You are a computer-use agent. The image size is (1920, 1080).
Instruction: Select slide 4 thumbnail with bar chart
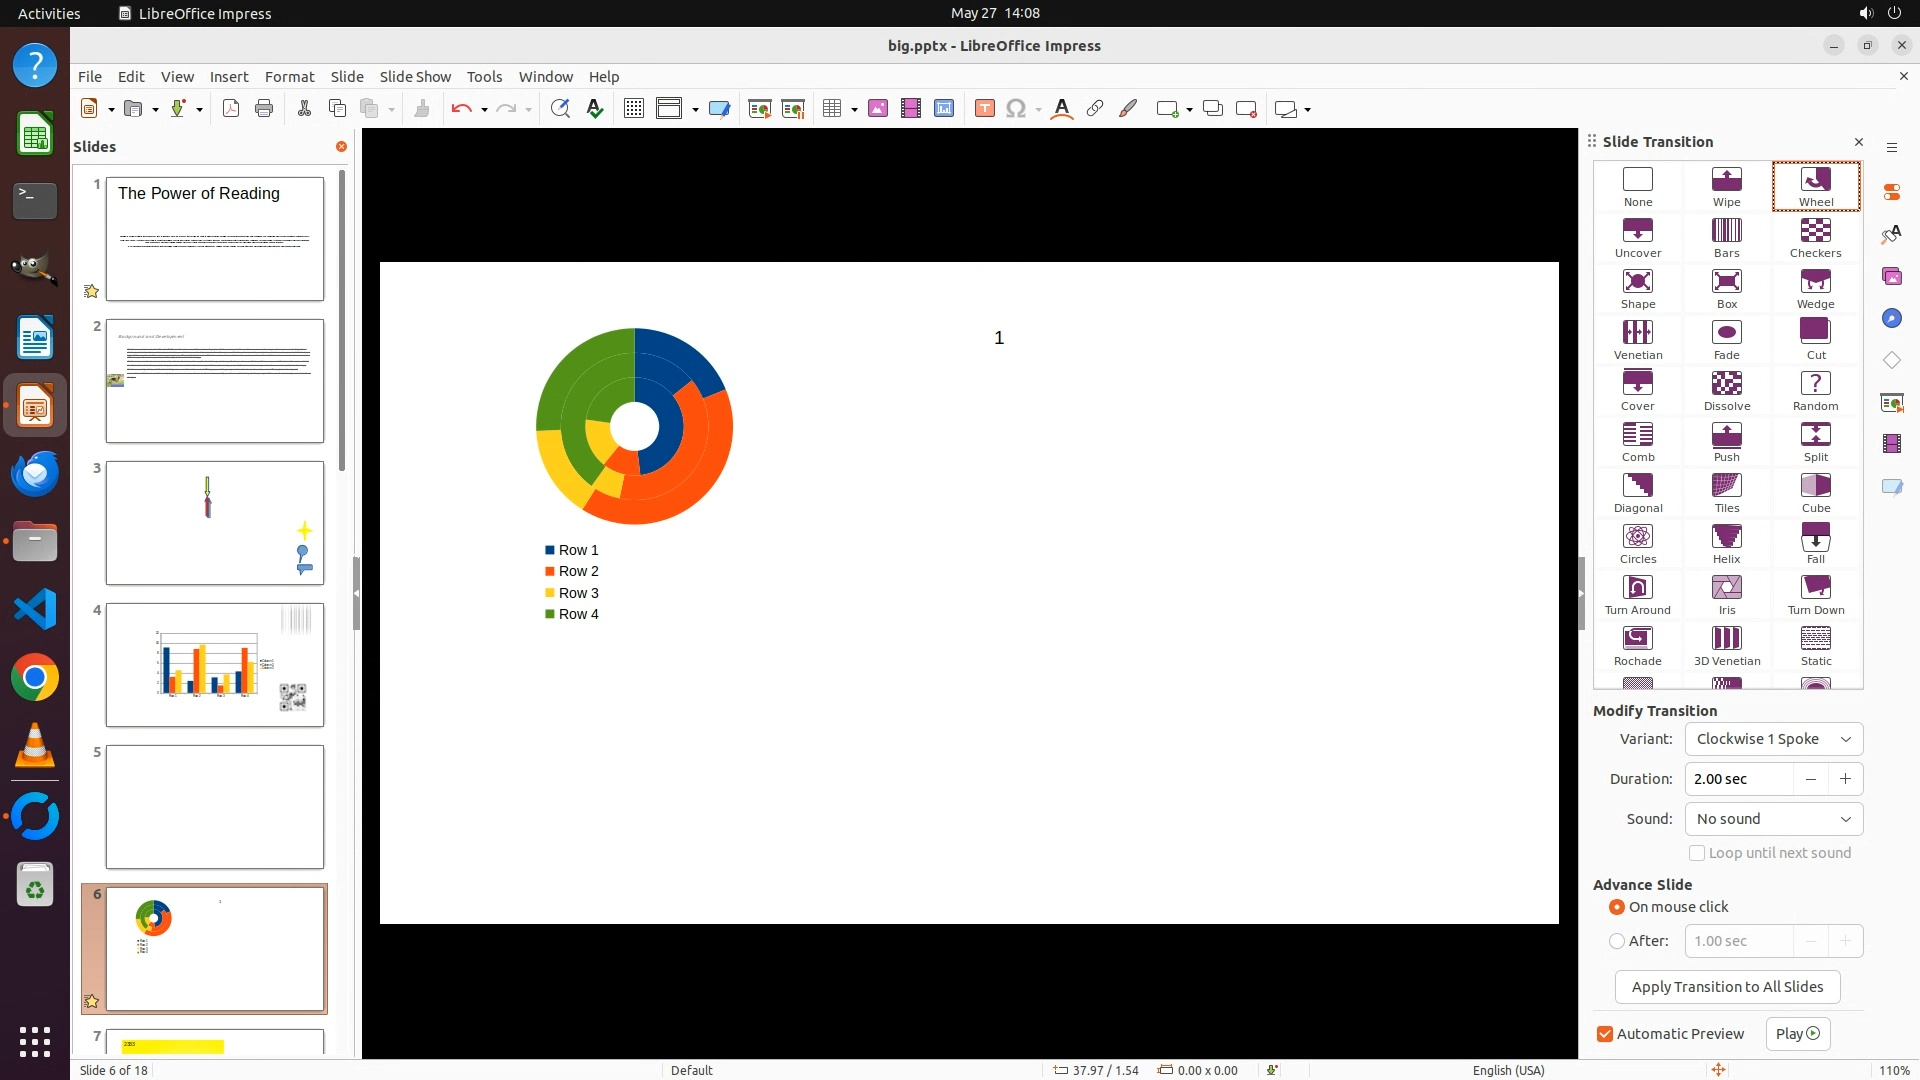[215, 665]
